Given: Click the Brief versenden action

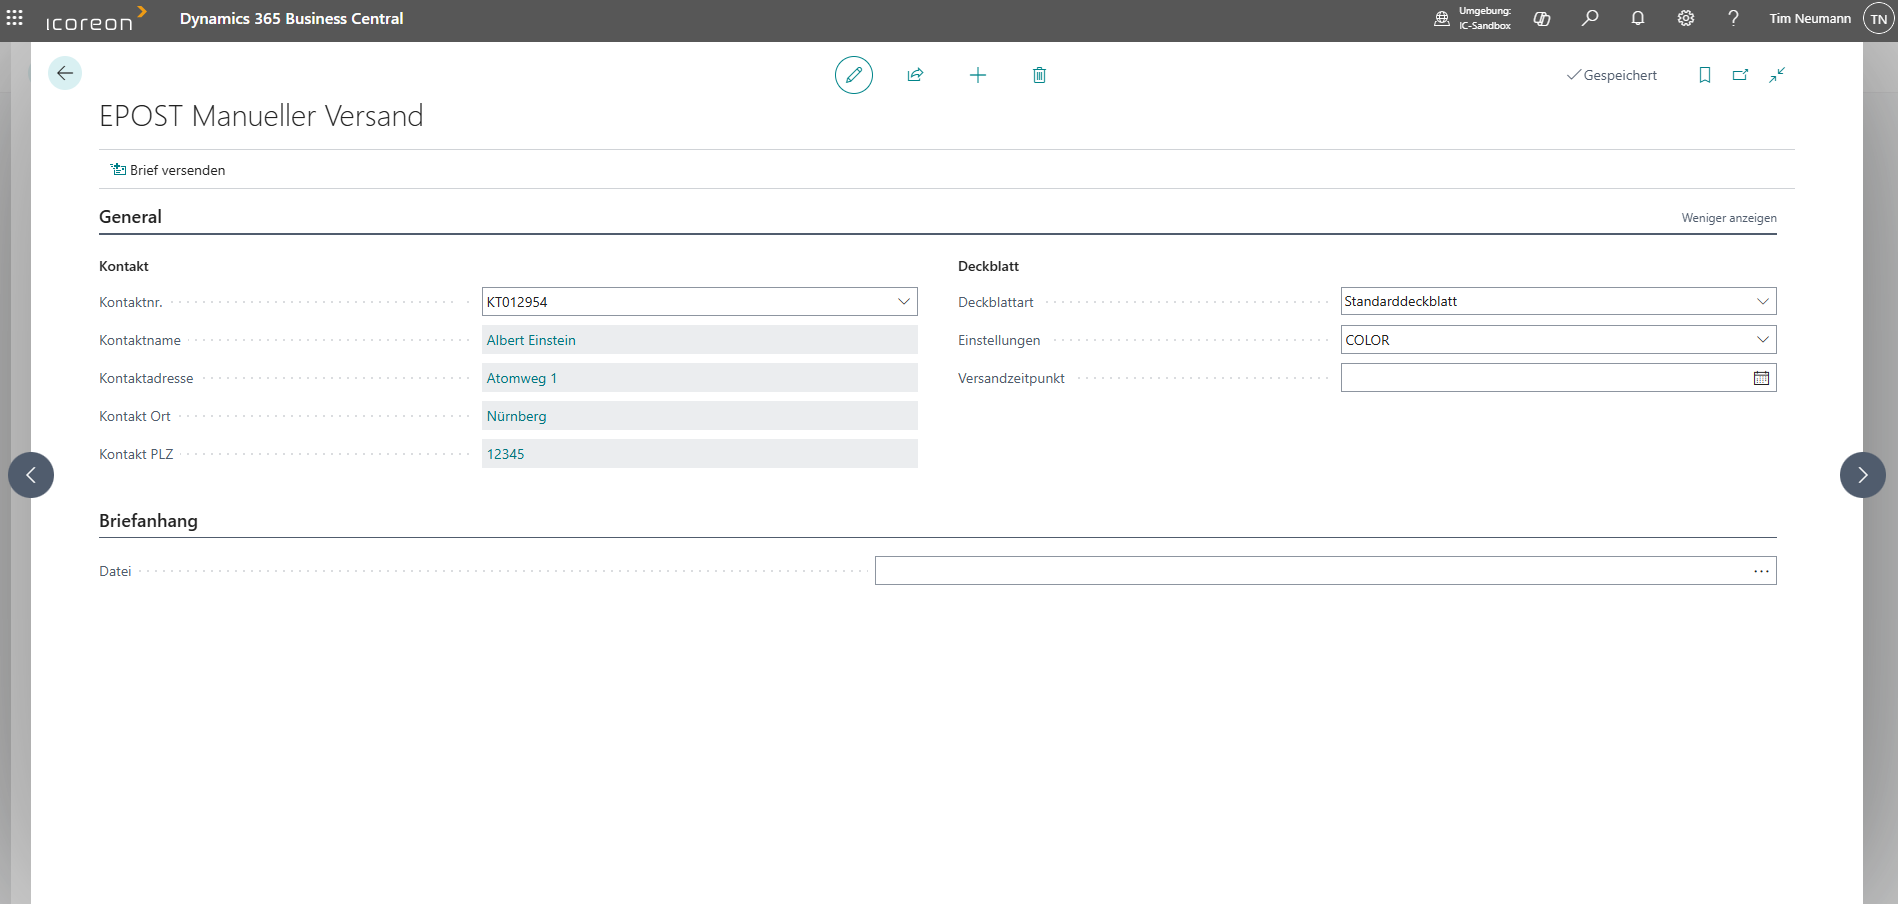Looking at the screenshot, I should click(168, 170).
